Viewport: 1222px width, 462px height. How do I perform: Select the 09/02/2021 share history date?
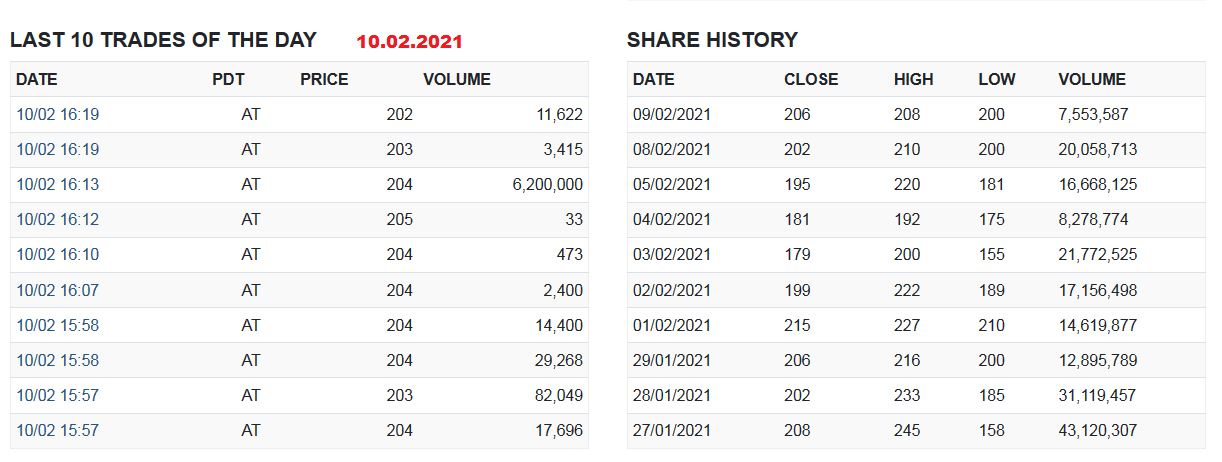point(672,115)
